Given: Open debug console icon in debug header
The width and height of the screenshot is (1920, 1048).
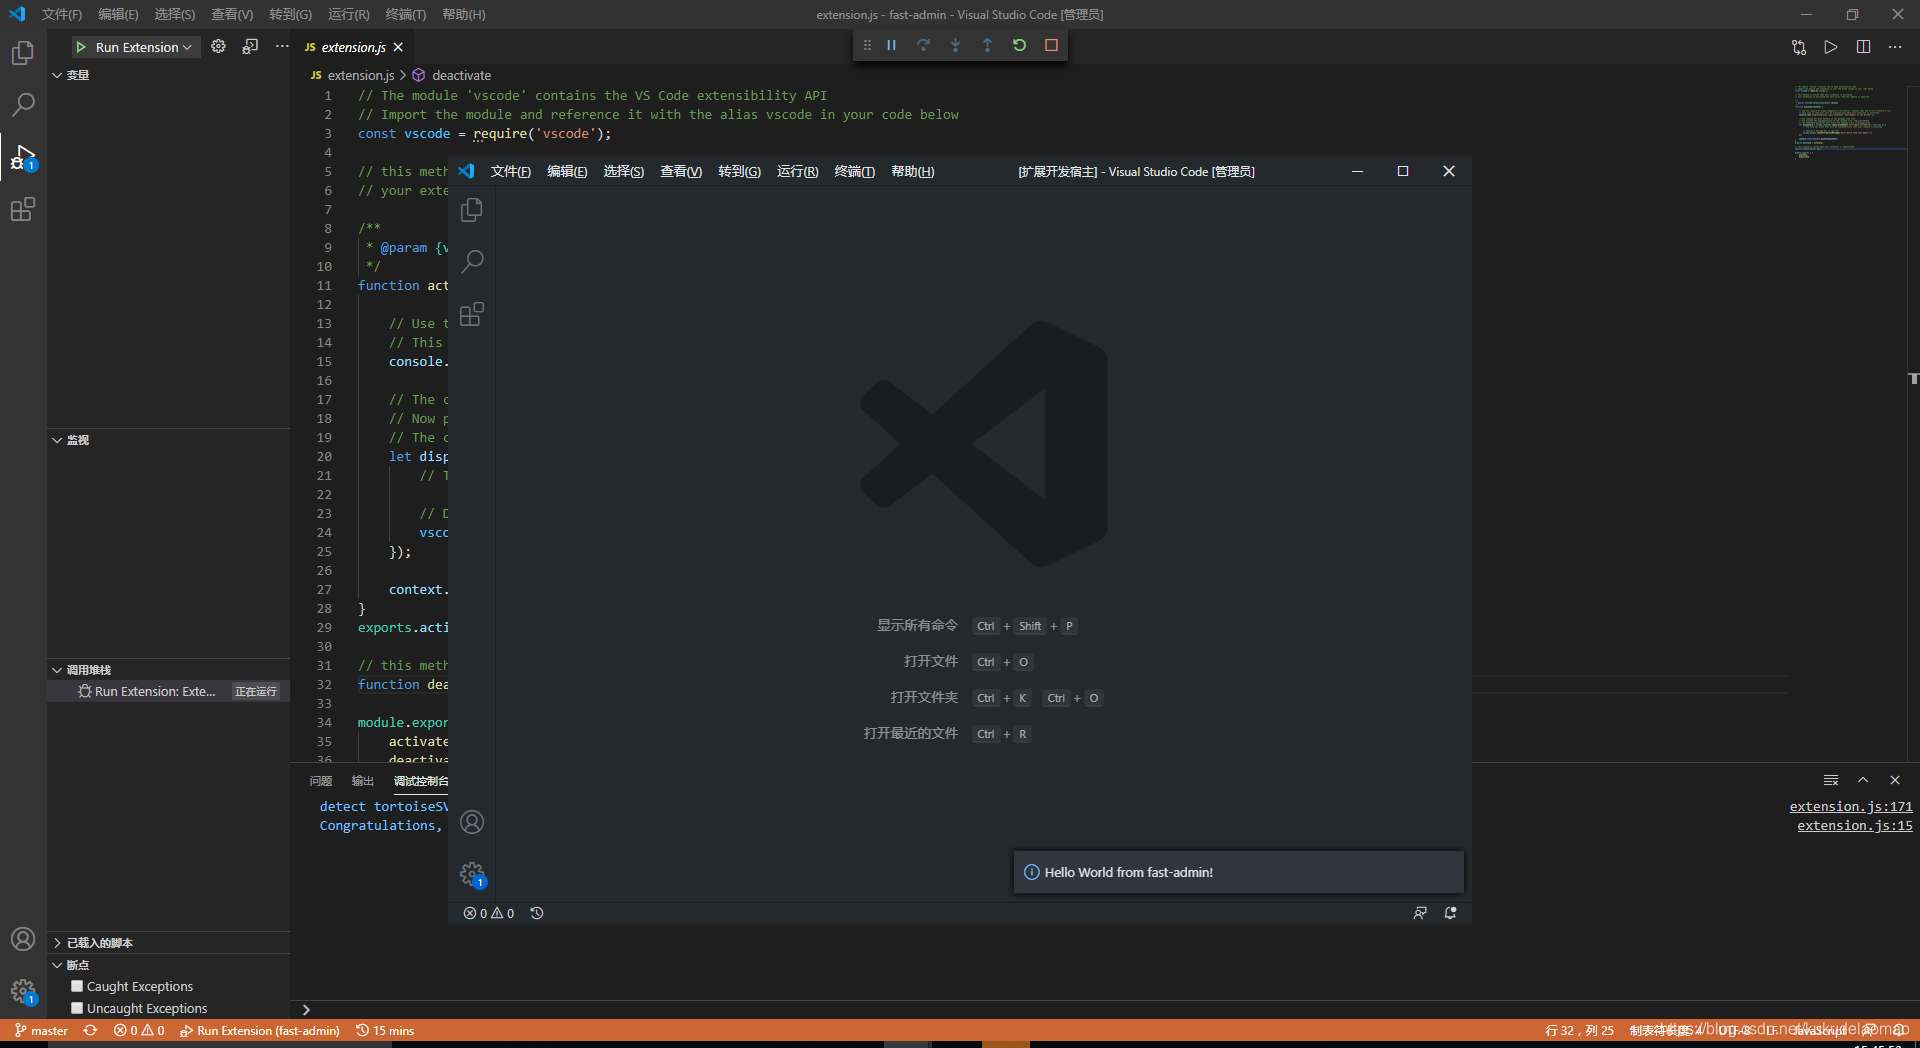Looking at the screenshot, I should (250, 46).
